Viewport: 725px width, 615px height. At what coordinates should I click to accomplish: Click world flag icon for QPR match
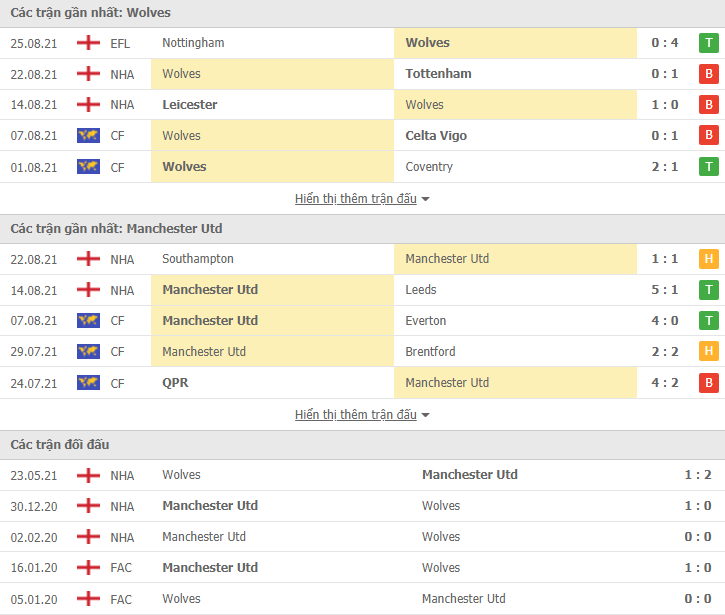[88, 383]
